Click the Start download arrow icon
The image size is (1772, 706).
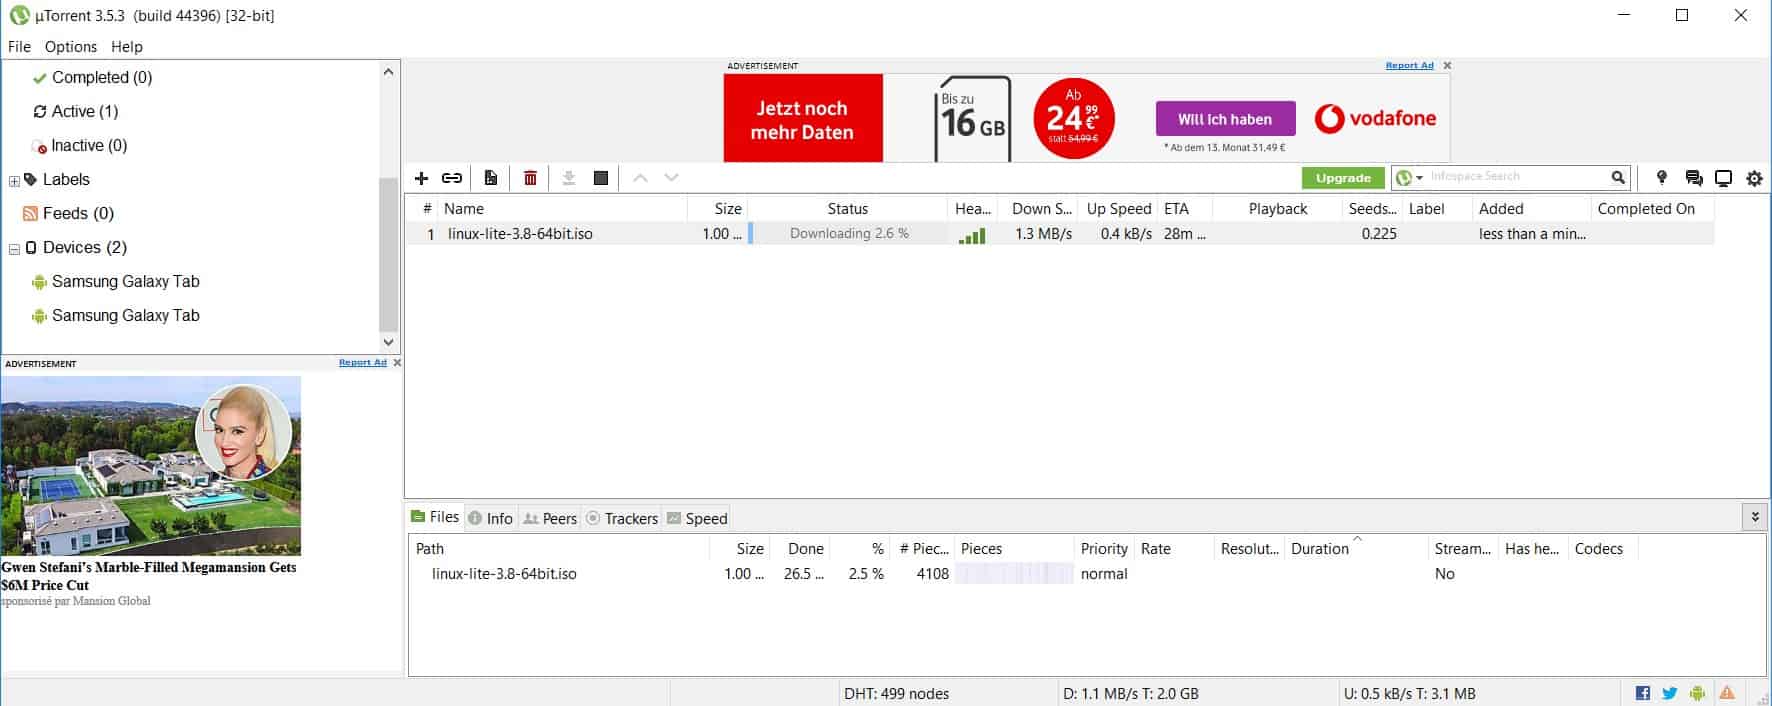coord(568,178)
